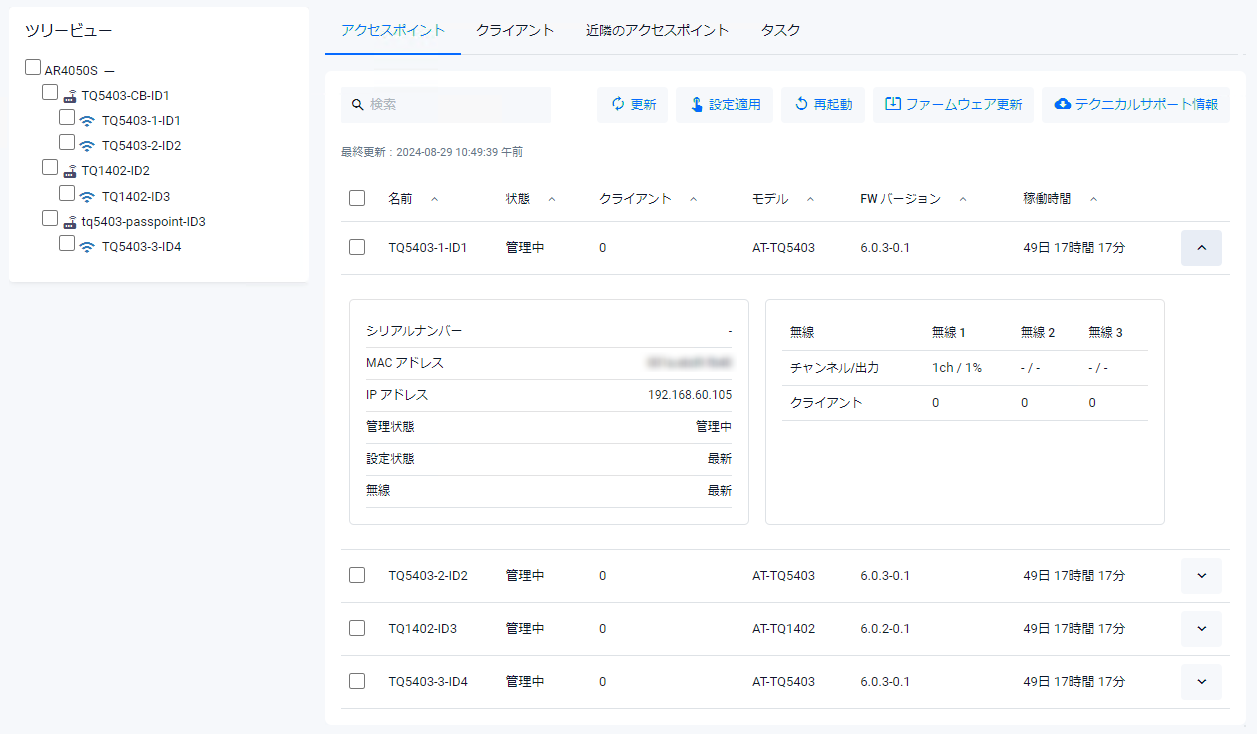Screen dimensions: 1257x734
Task: Click the router icon beside TQ5403-CB-ID1
Action: [70, 96]
